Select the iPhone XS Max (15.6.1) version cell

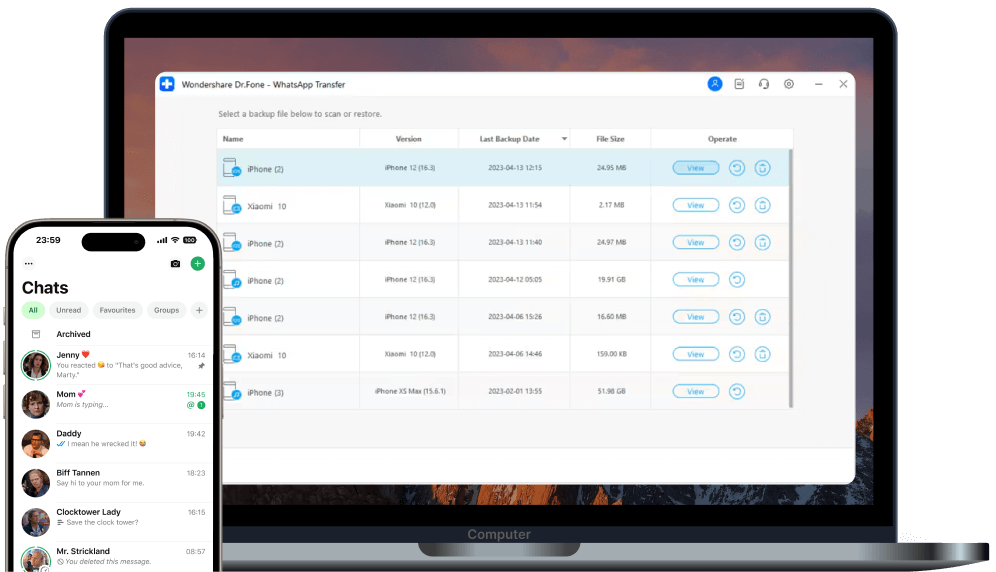pos(410,392)
